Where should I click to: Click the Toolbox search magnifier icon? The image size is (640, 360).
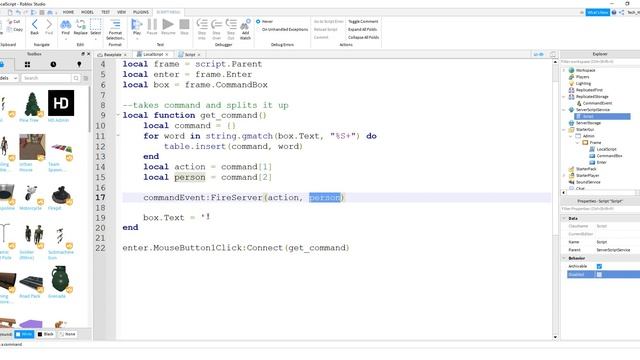[76, 78]
